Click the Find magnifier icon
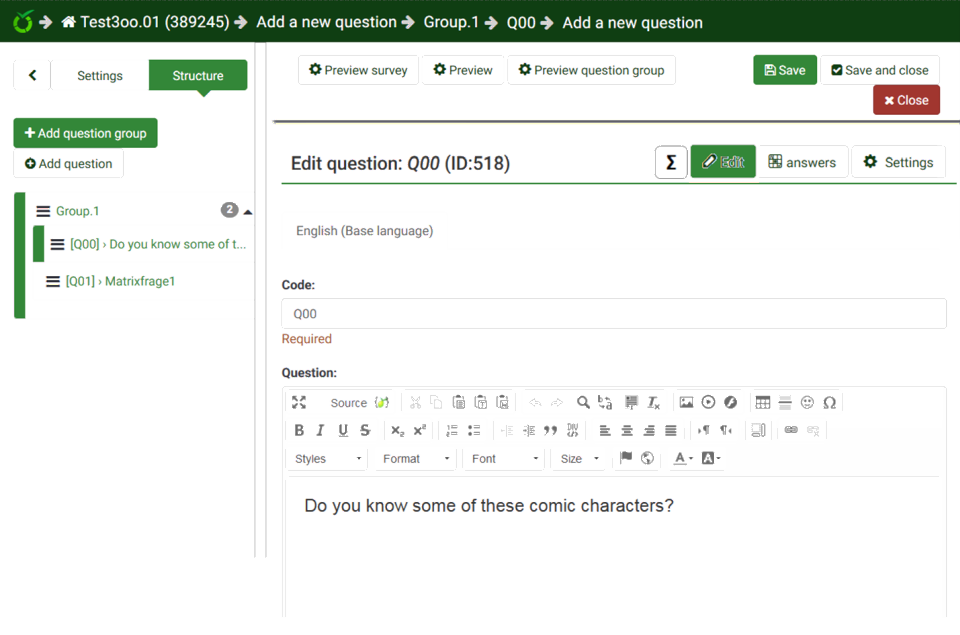 [583, 402]
